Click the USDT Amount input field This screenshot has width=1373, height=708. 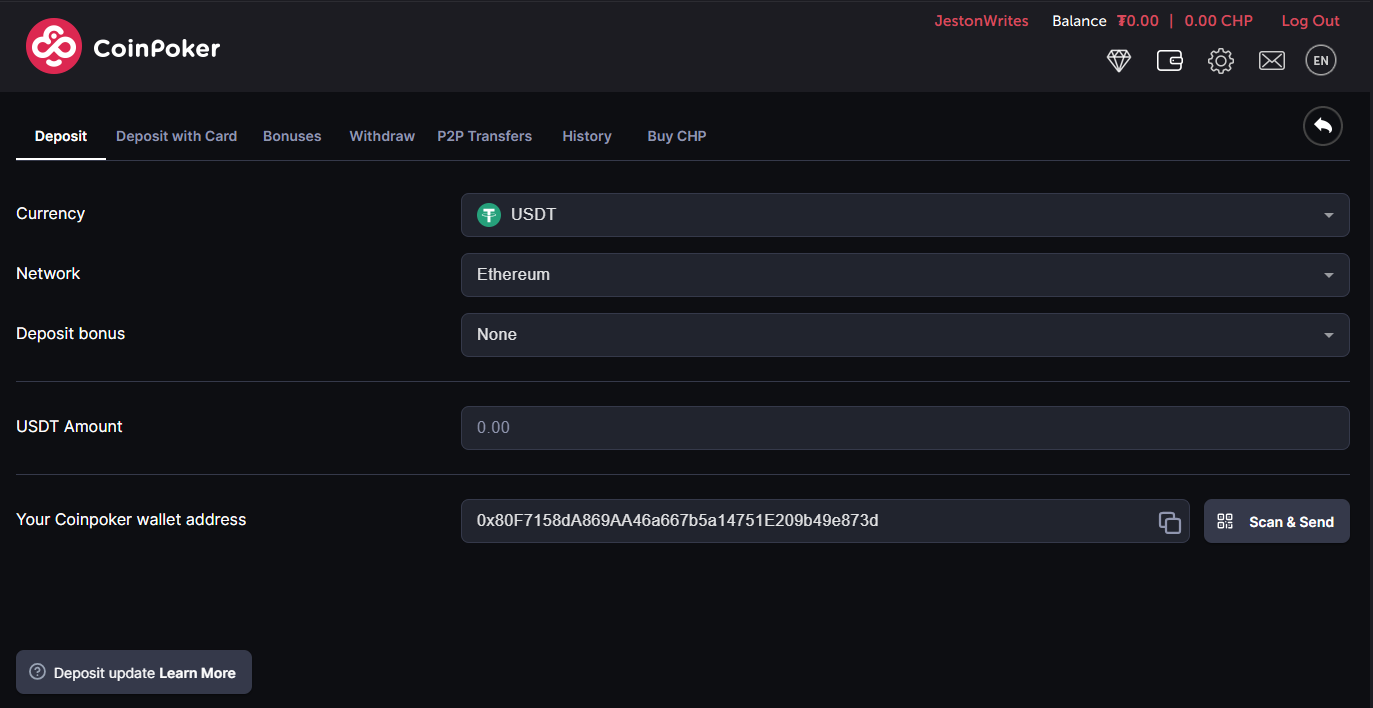tap(905, 428)
